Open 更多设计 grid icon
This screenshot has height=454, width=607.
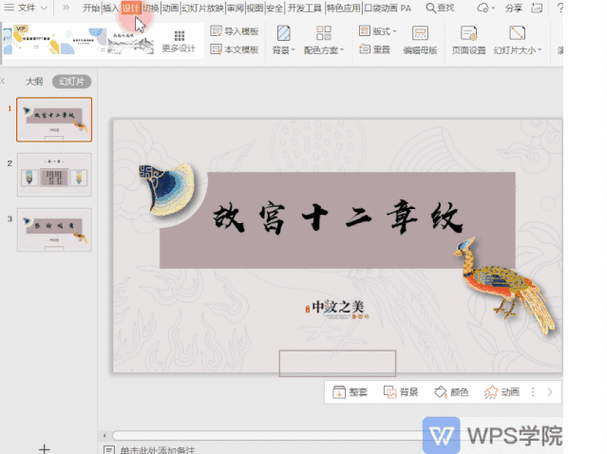(179, 36)
